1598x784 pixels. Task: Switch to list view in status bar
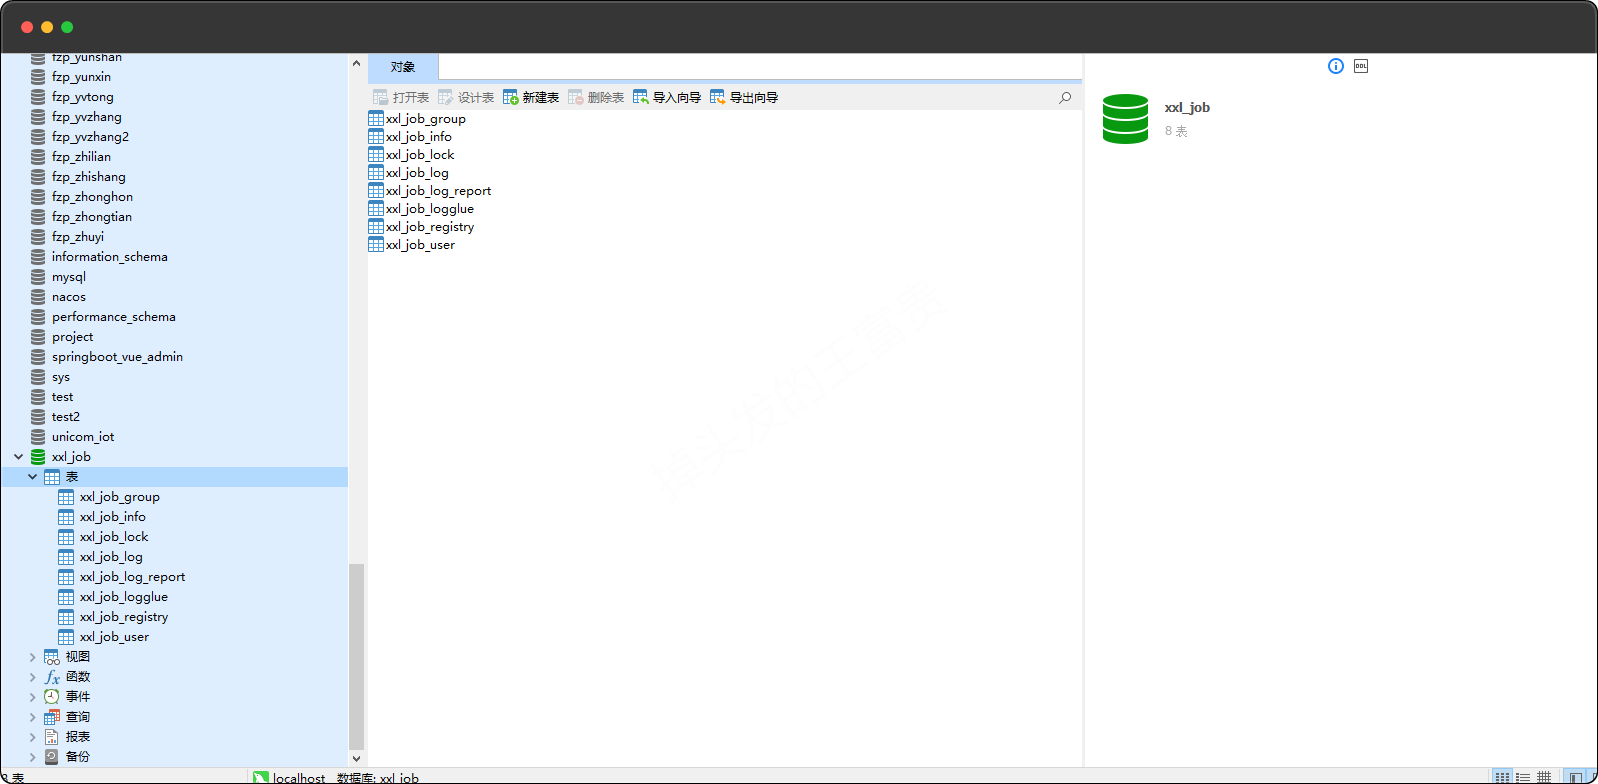pos(1523,777)
